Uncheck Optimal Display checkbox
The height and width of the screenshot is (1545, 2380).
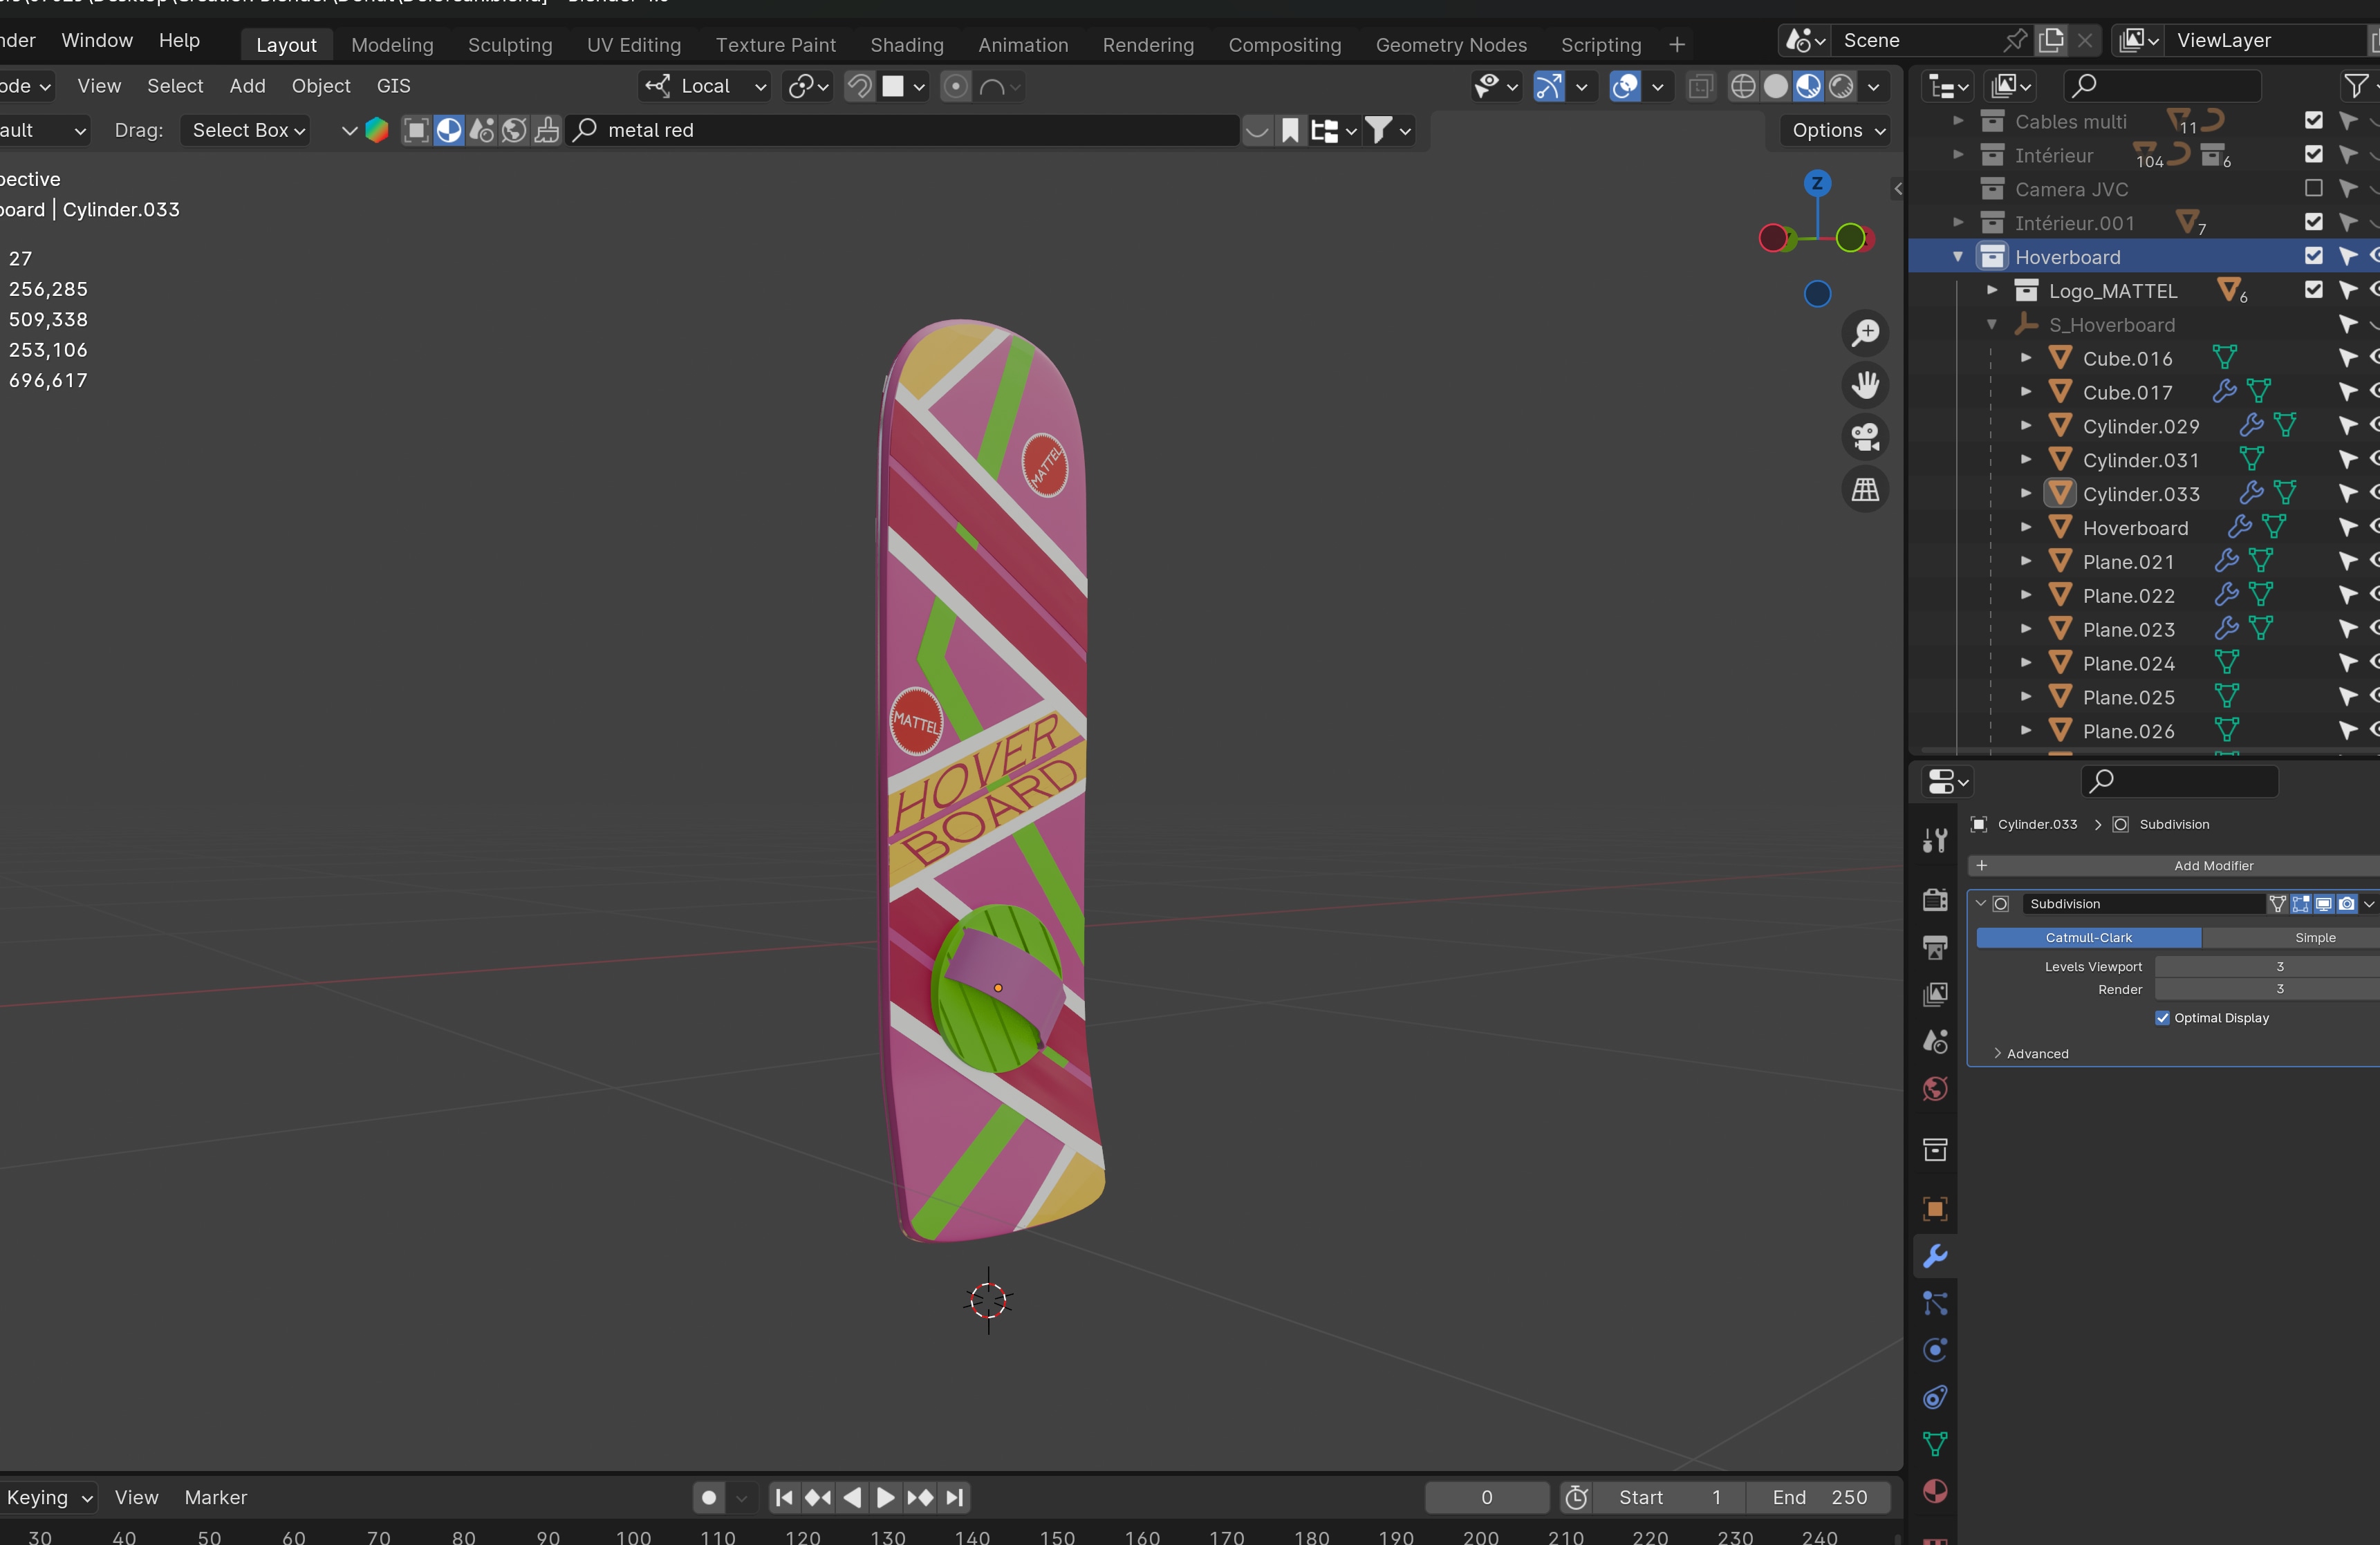[2163, 1018]
